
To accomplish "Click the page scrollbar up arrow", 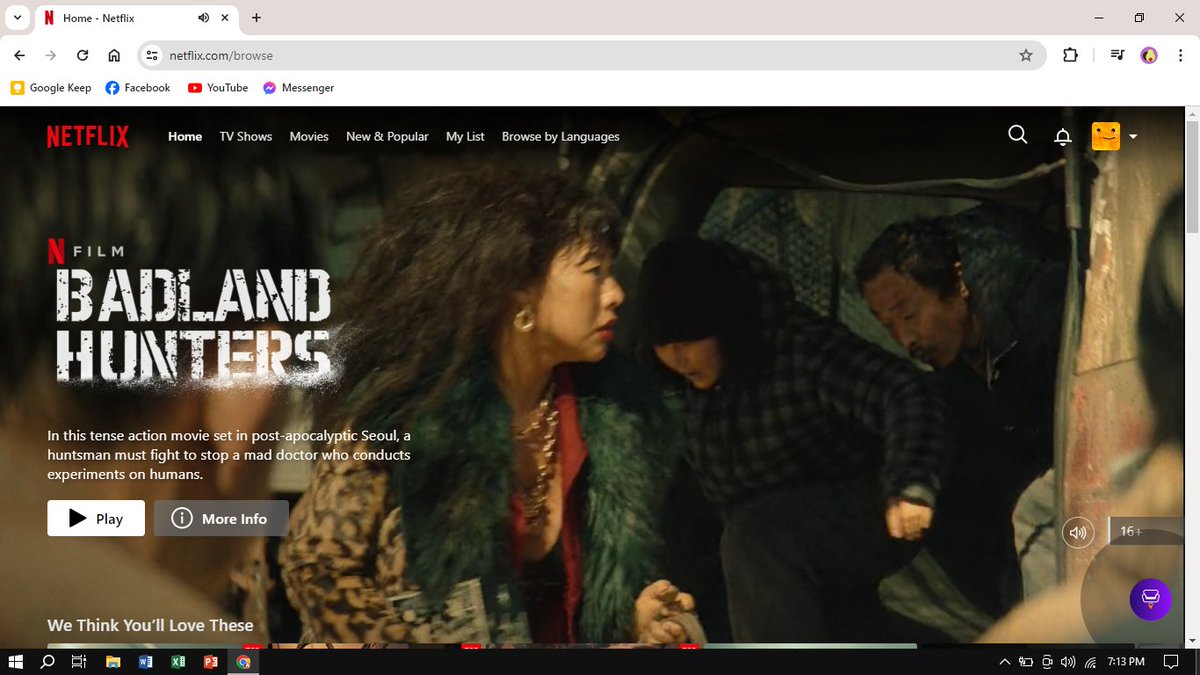I will [1191, 114].
